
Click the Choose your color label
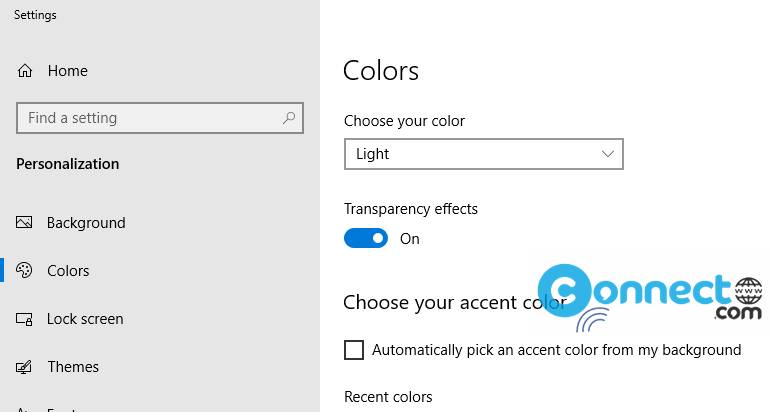point(404,121)
